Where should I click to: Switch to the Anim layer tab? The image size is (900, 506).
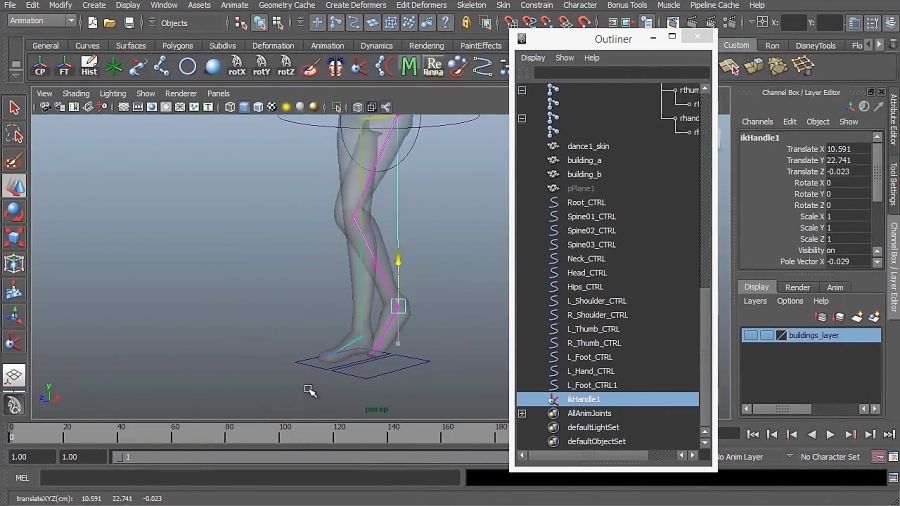coord(835,287)
